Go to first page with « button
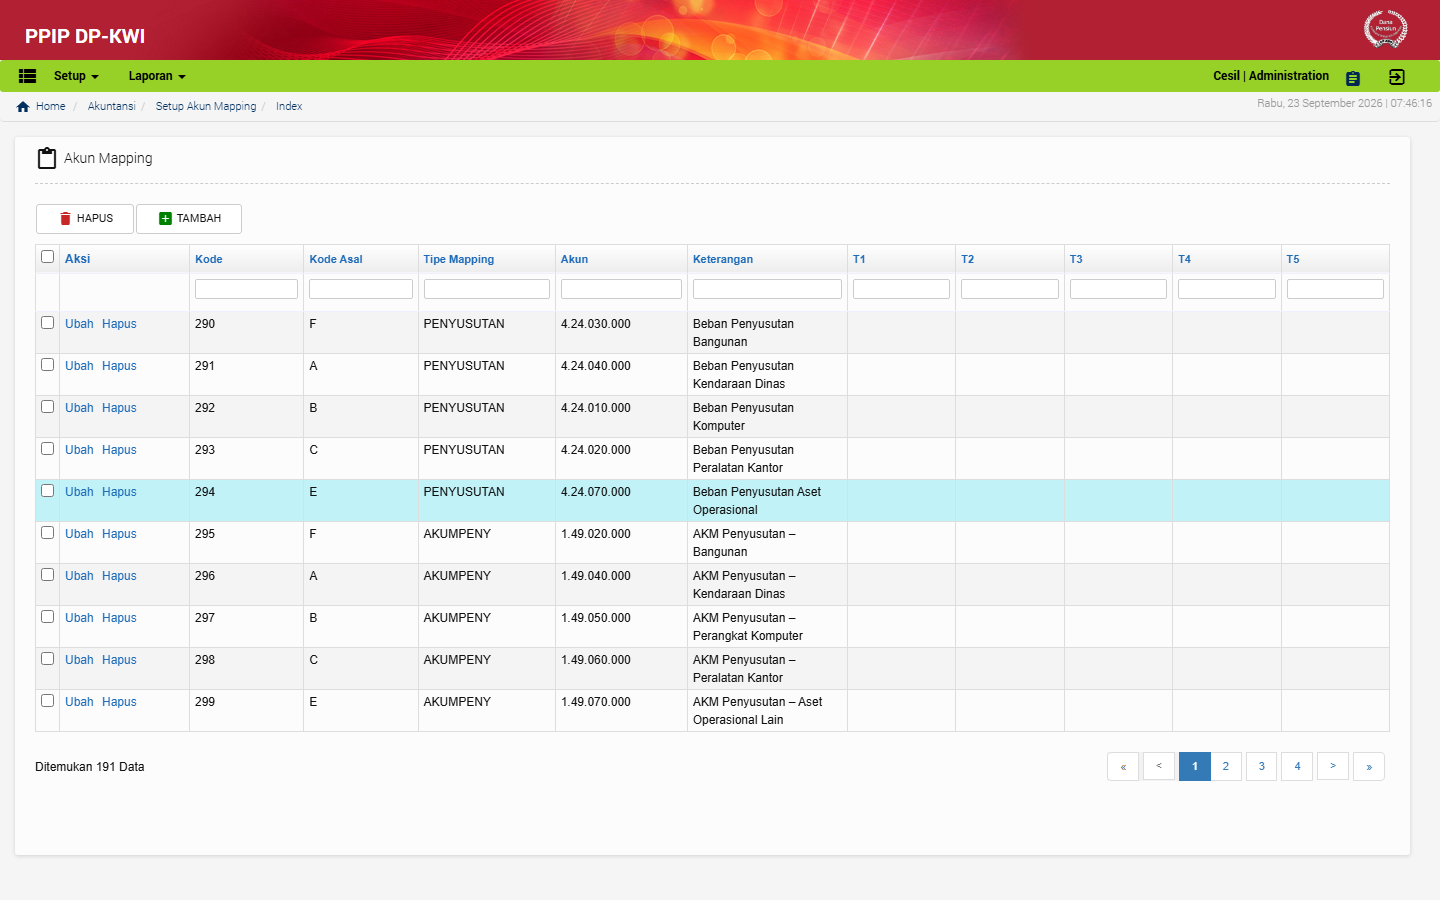 [1123, 766]
